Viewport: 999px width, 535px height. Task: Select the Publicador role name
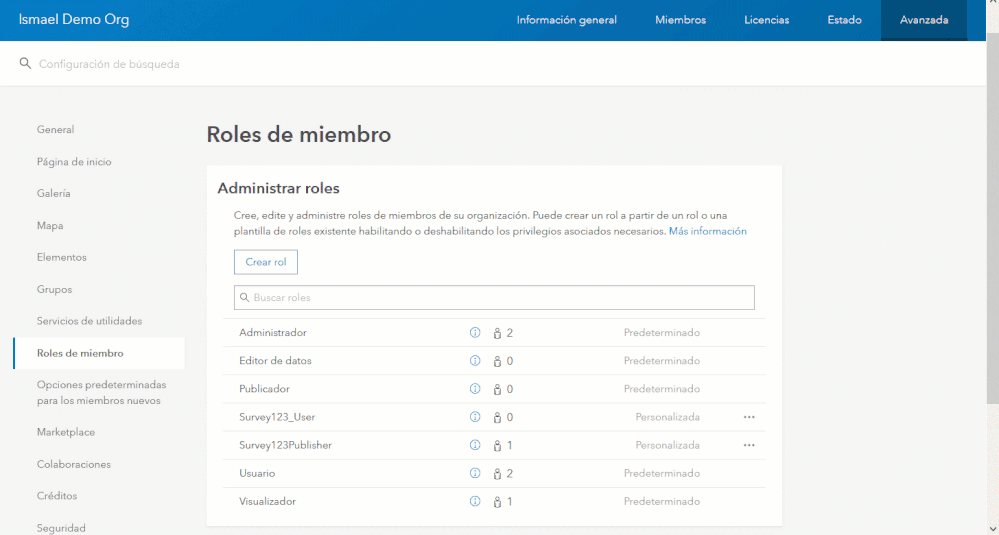(264, 389)
